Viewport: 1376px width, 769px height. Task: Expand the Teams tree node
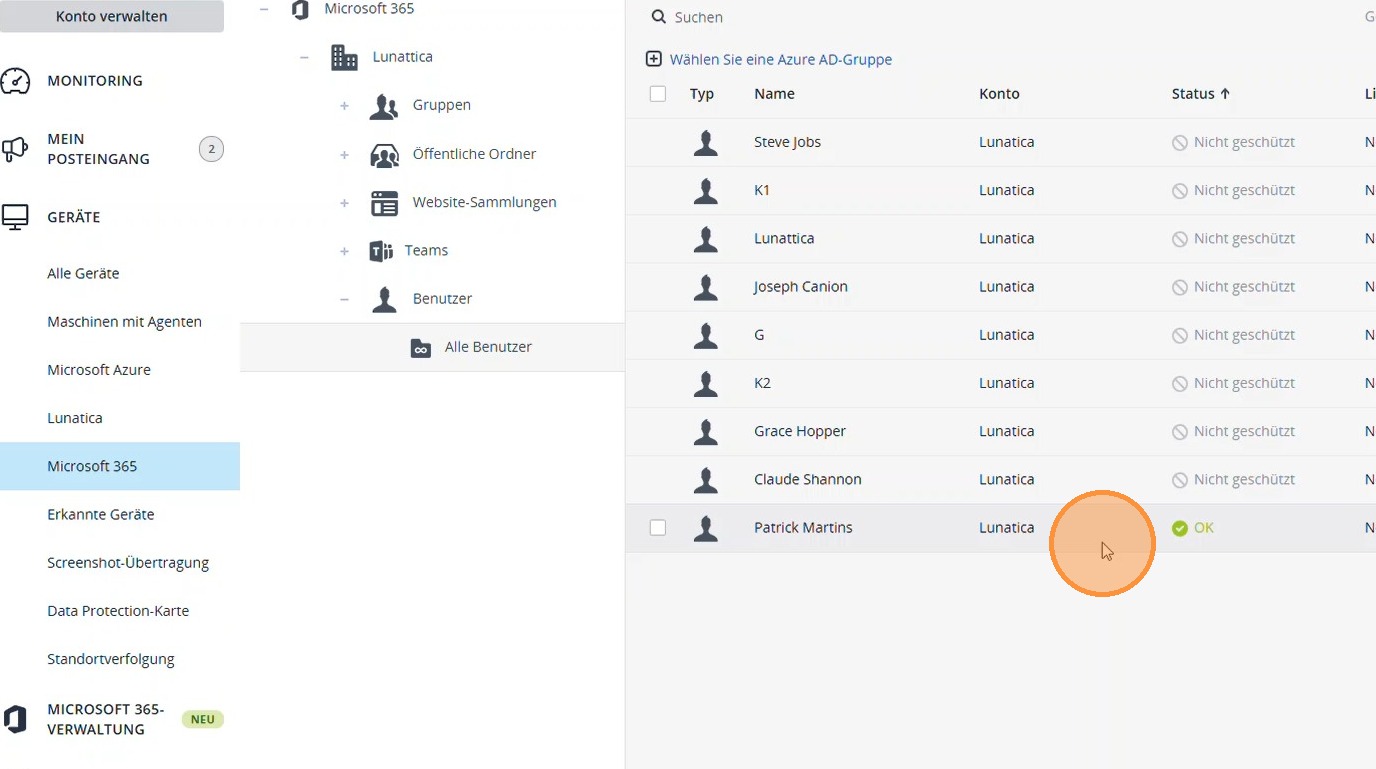click(344, 251)
